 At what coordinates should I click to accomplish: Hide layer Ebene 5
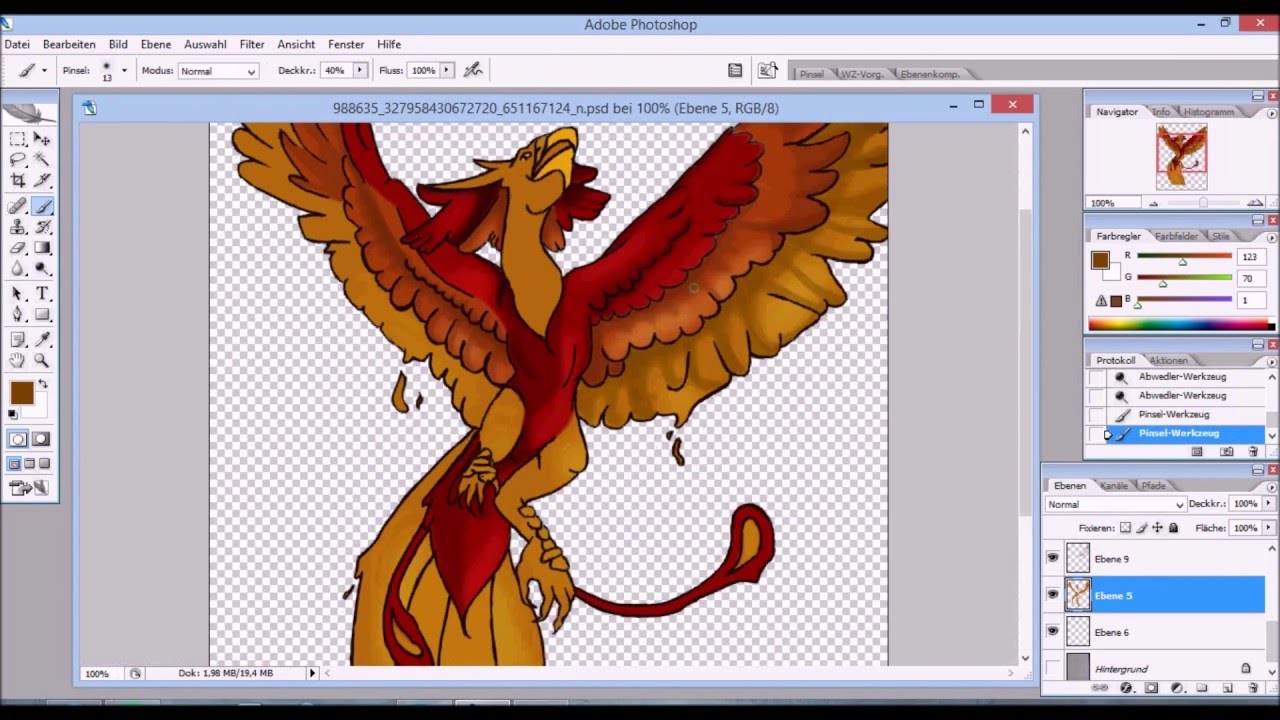[x=1052, y=595]
